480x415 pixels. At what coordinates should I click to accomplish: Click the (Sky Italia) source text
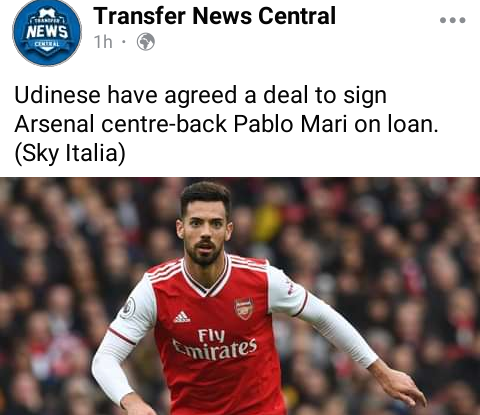click(70, 153)
